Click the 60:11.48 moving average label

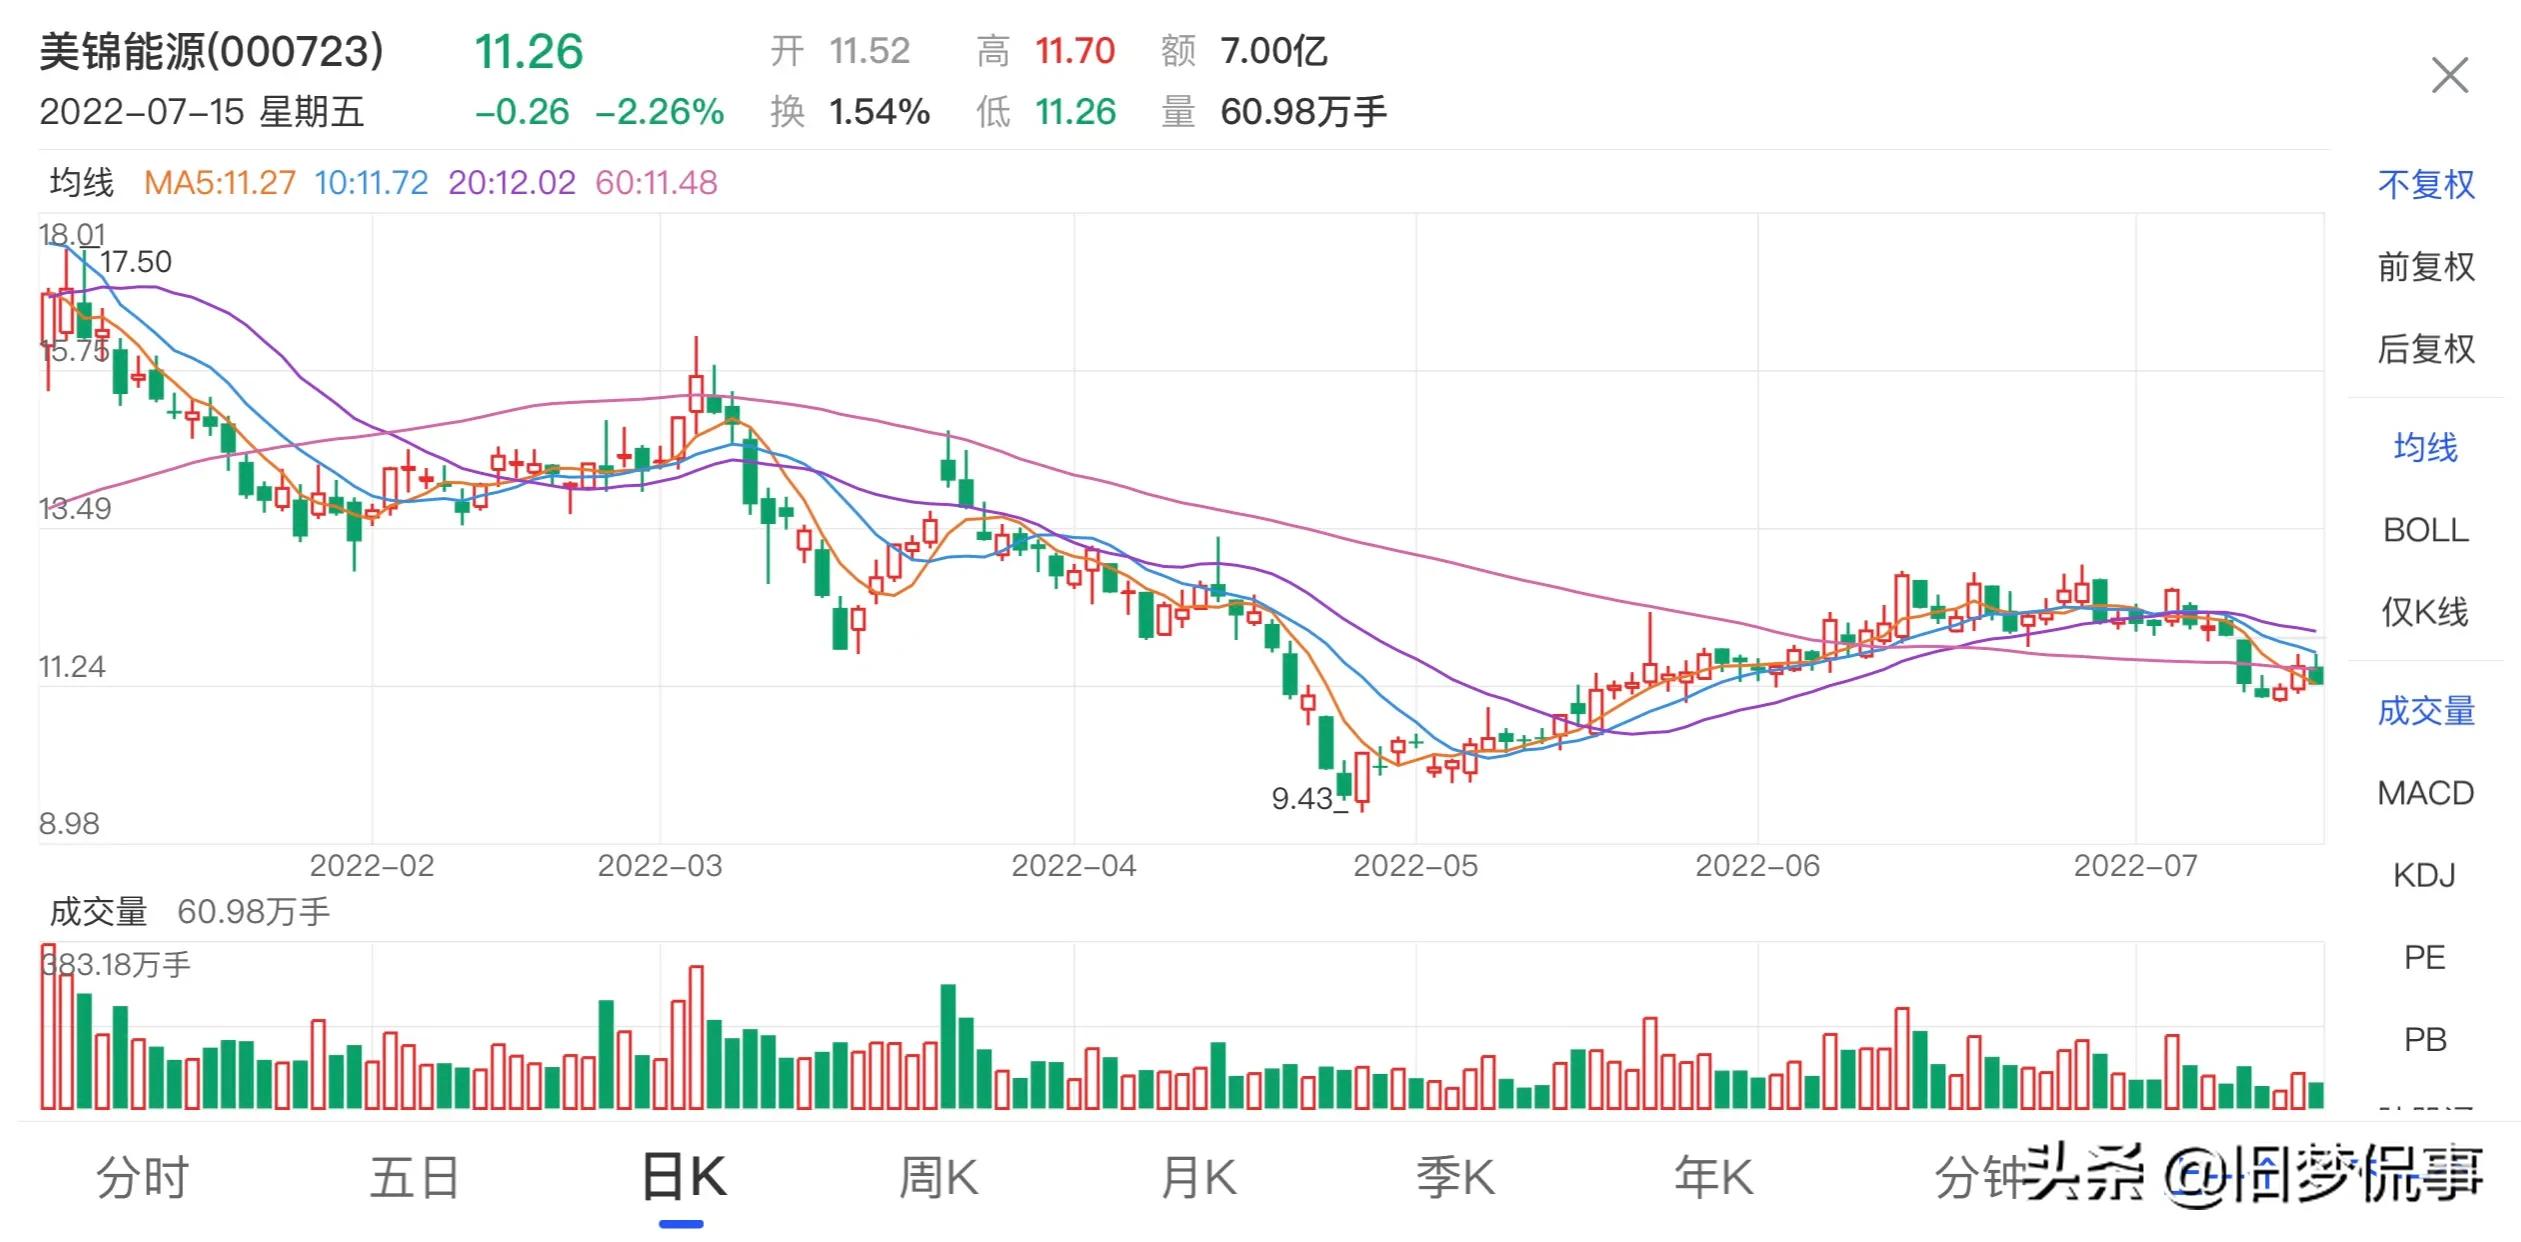(656, 183)
